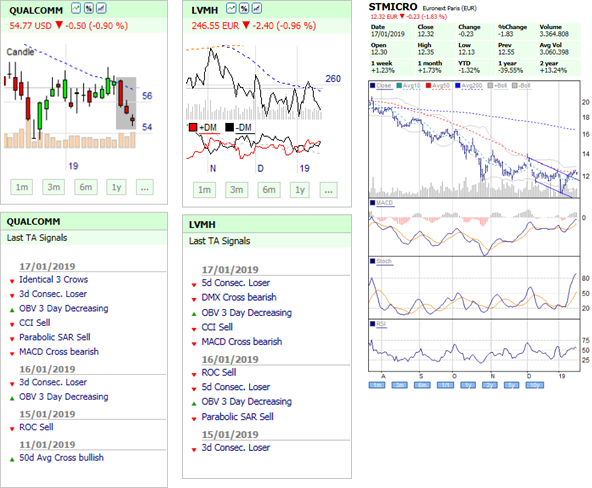This screenshot has width=592, height=488.
Task: Click the -DM black legend swatch
Action: pyautogui.click(x=229, y=127)
